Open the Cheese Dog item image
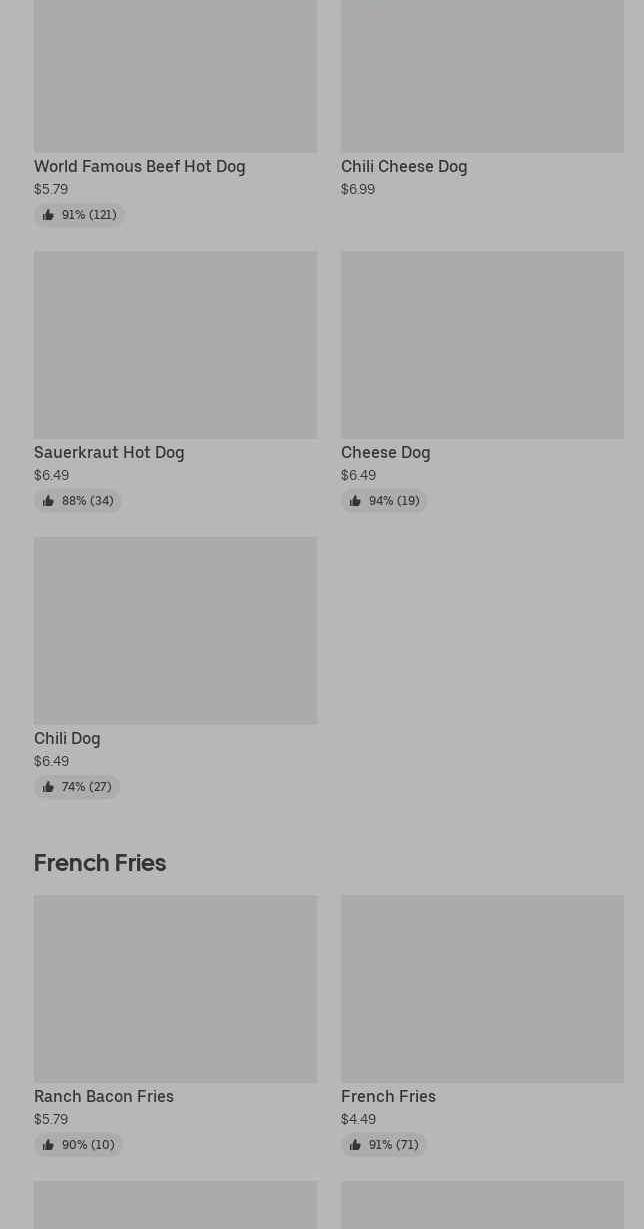This screenshot has width=644, height=1229. tap(482, 344)
